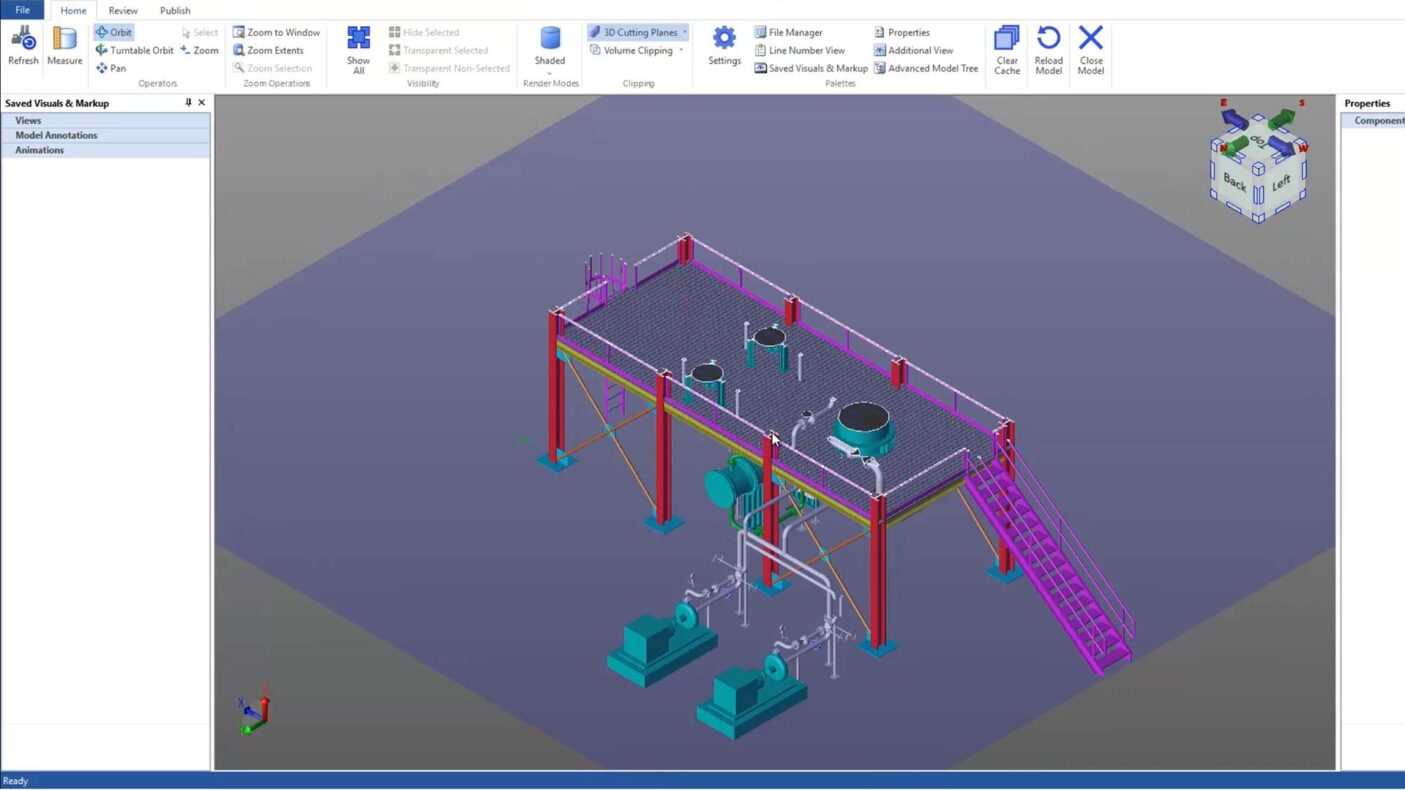The height and width of the screenshot is (790, 1405).
Task: Open the Advanced Model Tree palette
Action: pyautogui.click(x=926, y=68)
